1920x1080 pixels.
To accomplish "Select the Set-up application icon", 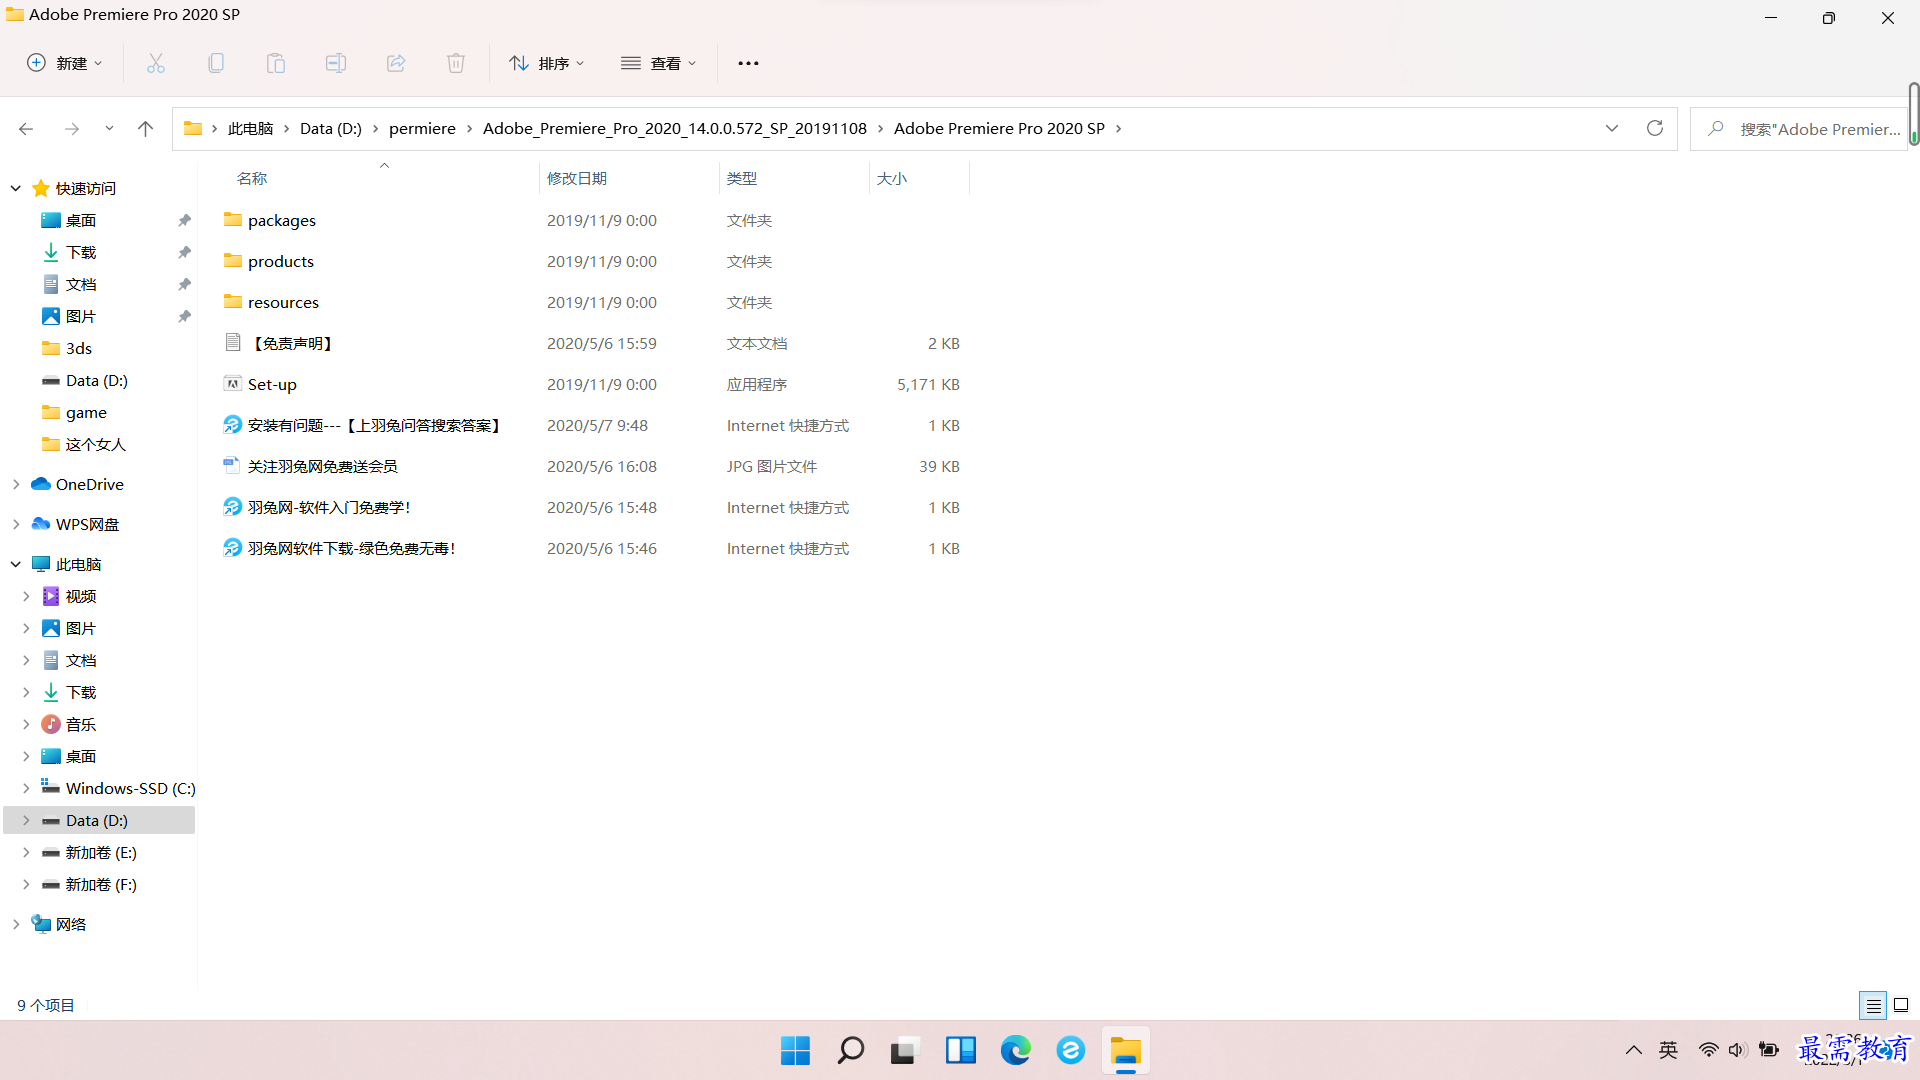I will click(233, 384).
